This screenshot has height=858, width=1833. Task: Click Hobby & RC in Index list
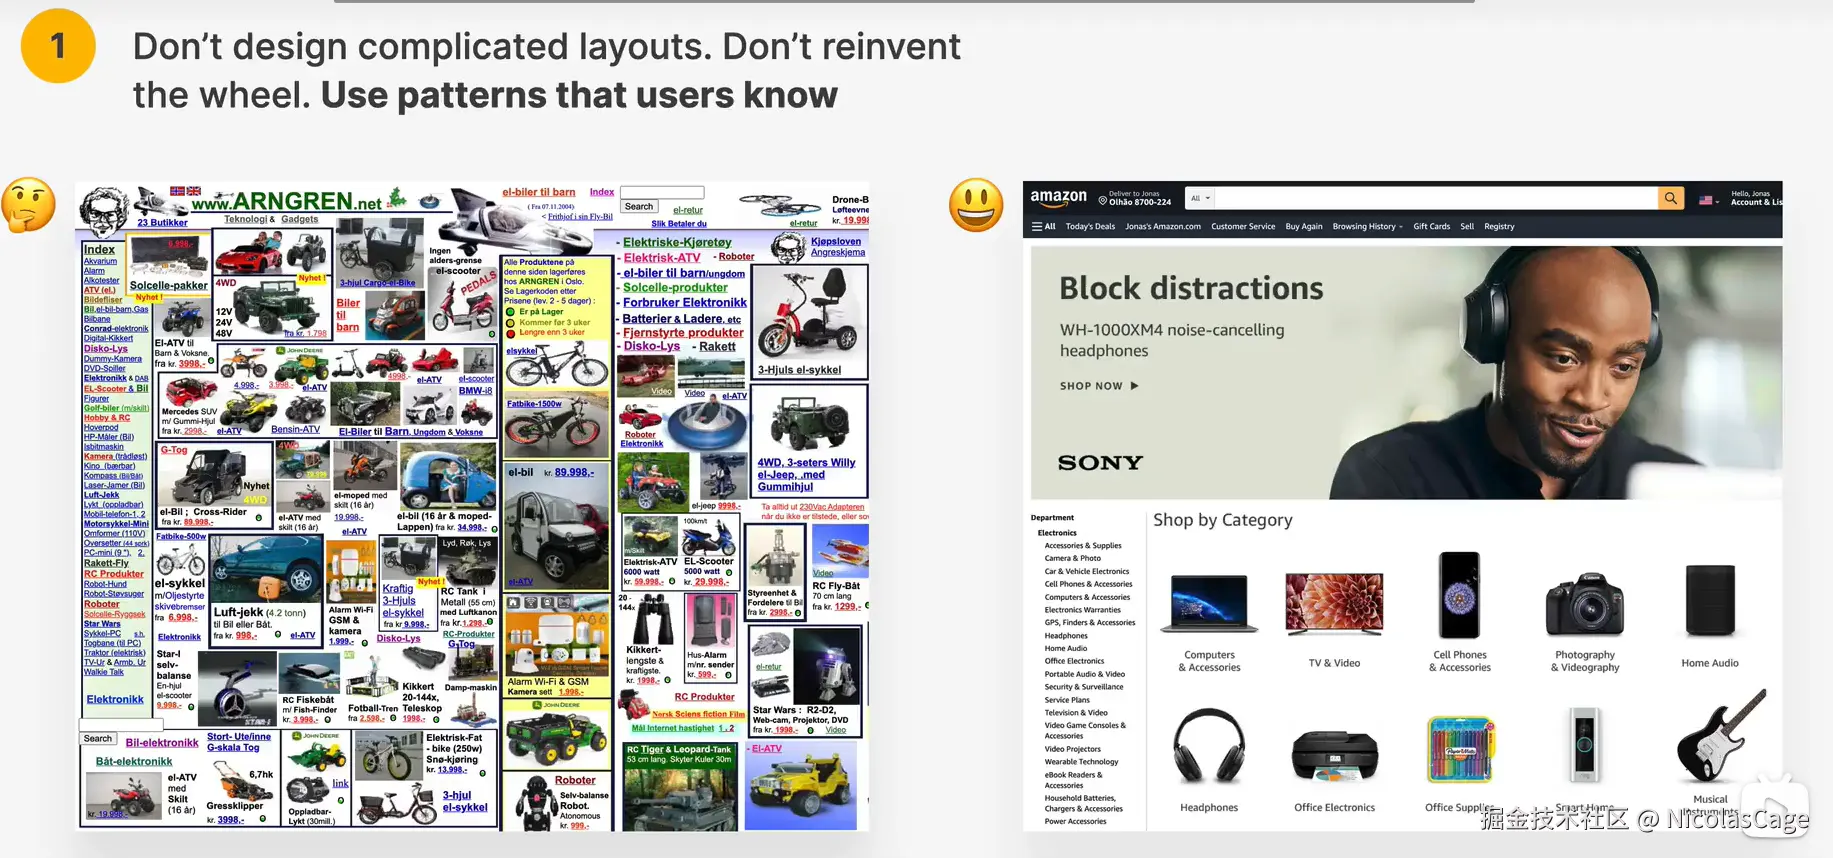pos(107,418)
